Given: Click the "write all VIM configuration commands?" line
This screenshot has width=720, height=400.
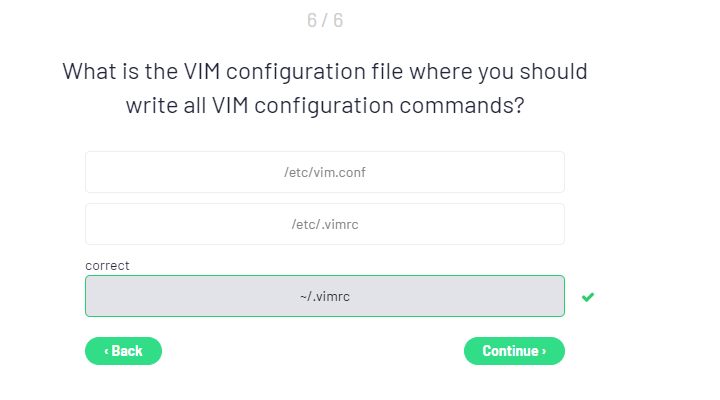Looking at the screenshot, I should coord(324,105).
